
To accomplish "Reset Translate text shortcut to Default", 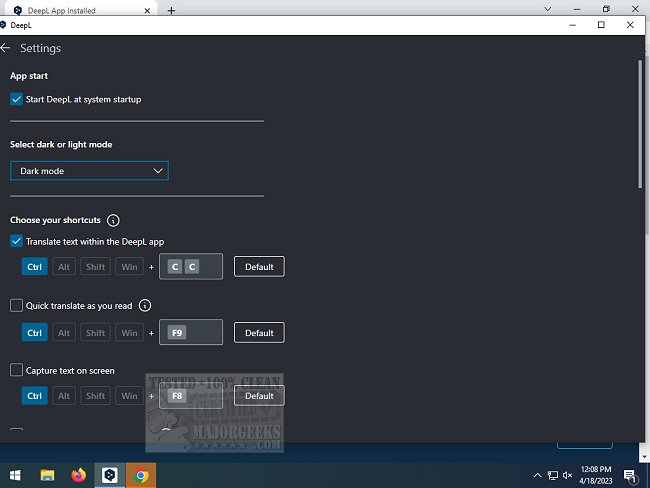I will 259,267.
